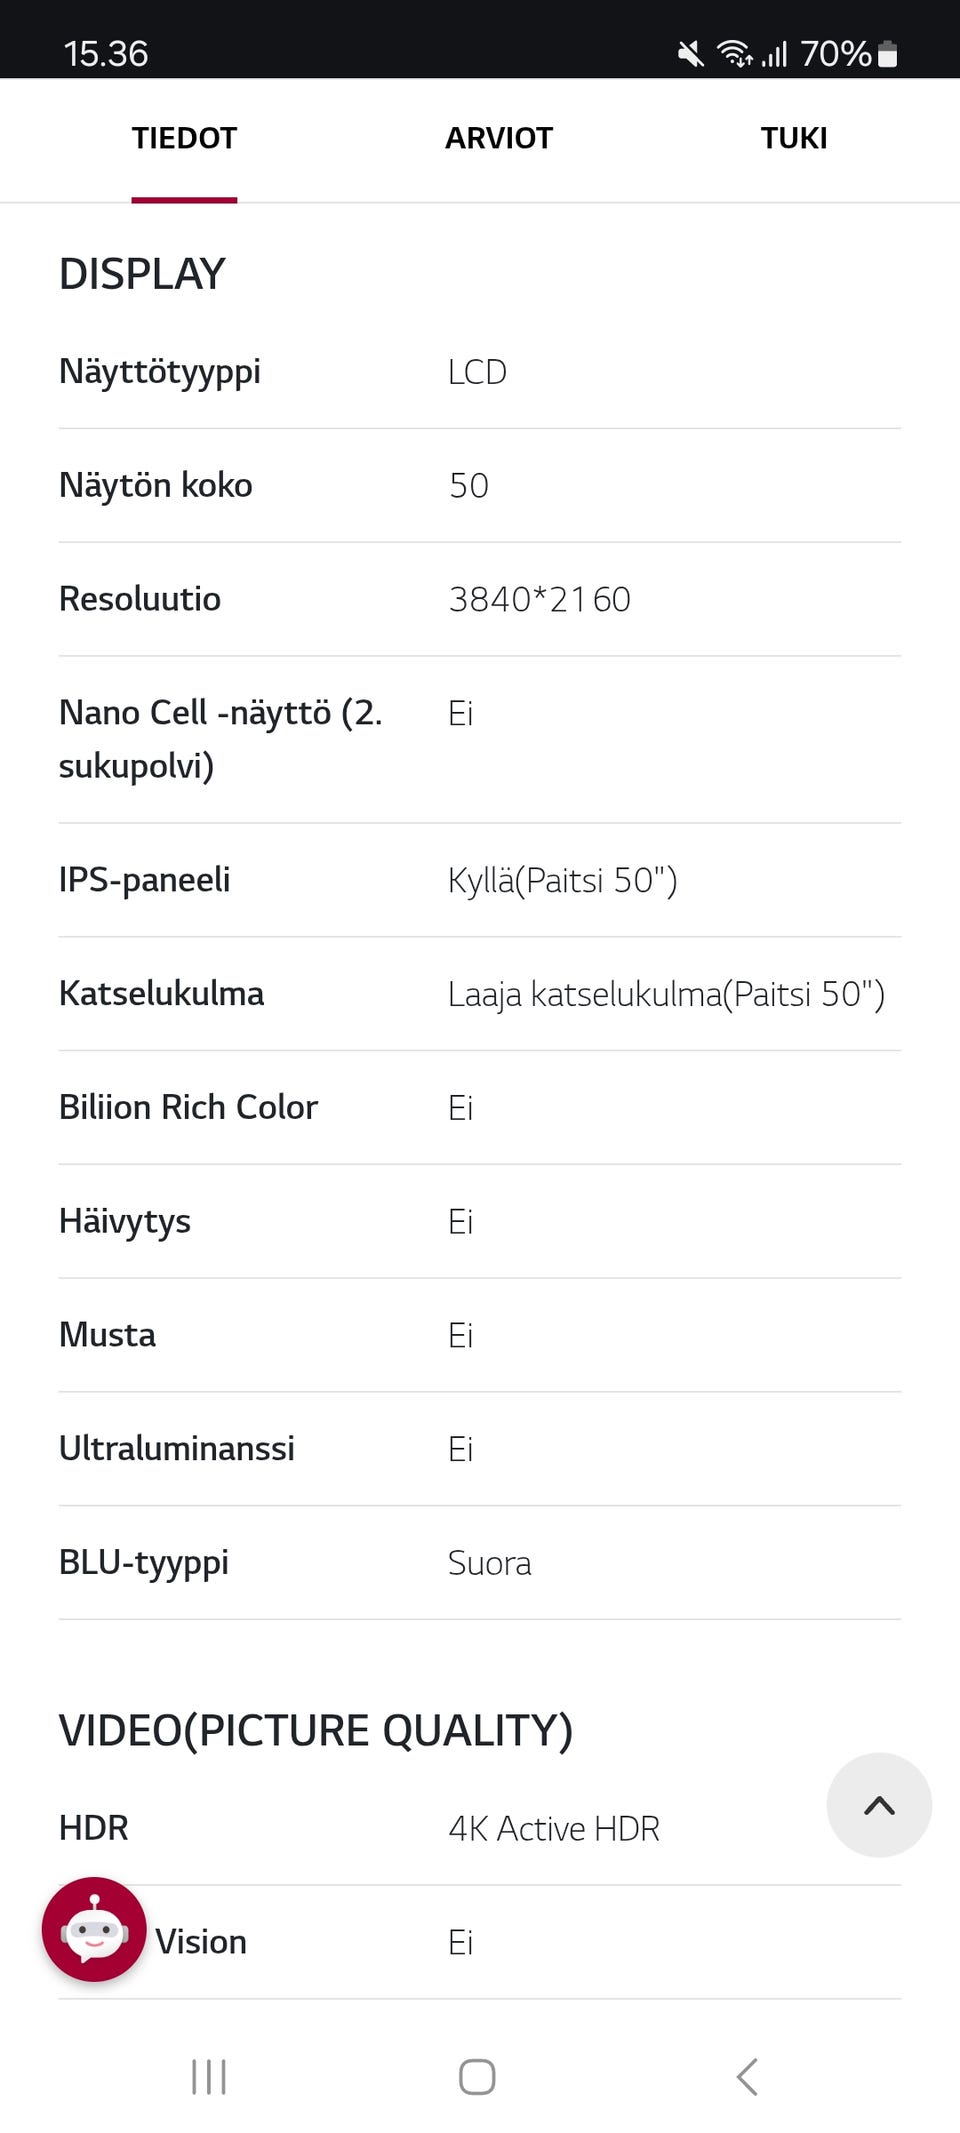The image size is (960, 2133).
Task: Tap the clock time in status bar
Action: click(106, 54)
